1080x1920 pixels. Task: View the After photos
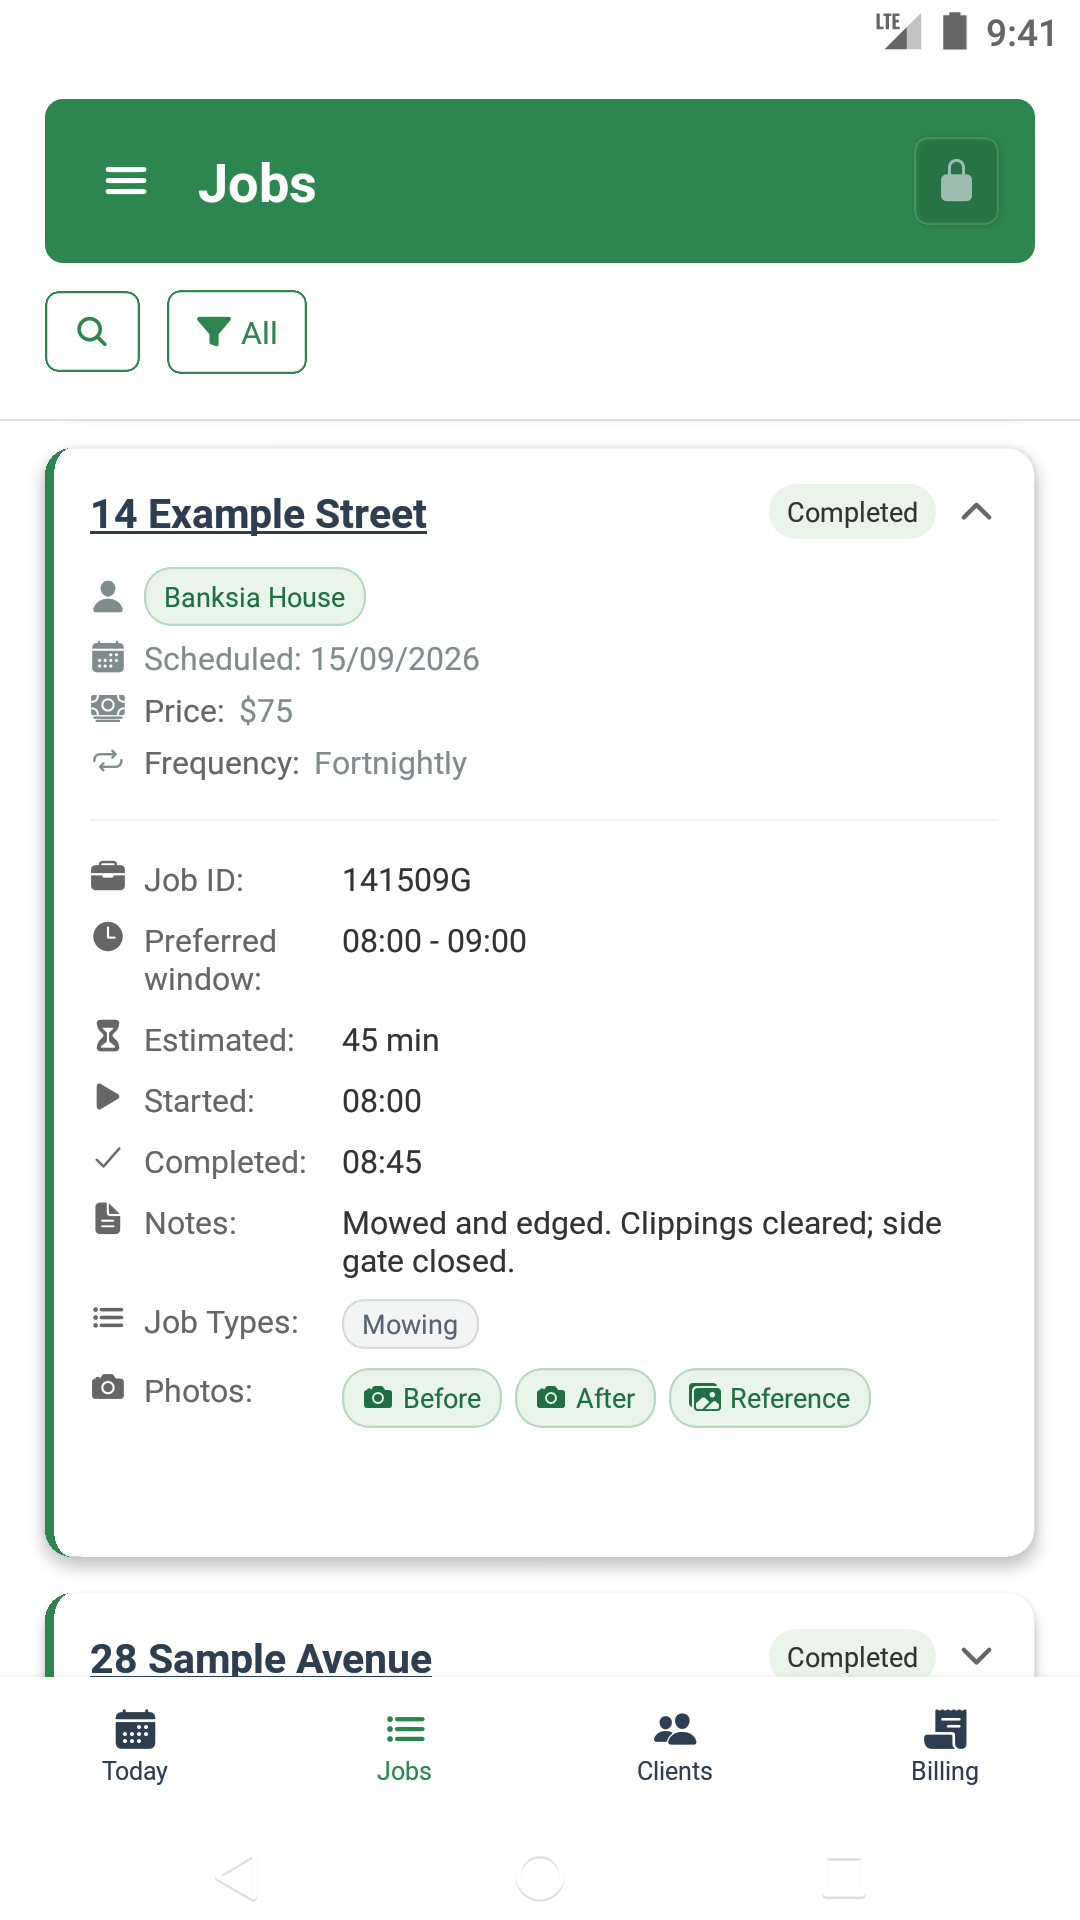coord(585,1398)
